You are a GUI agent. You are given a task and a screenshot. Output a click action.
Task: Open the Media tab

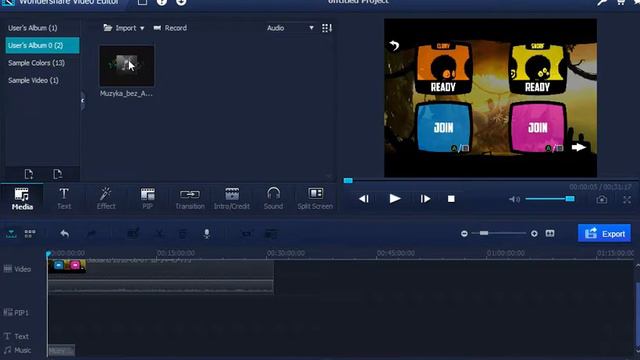tap(22, 199)
